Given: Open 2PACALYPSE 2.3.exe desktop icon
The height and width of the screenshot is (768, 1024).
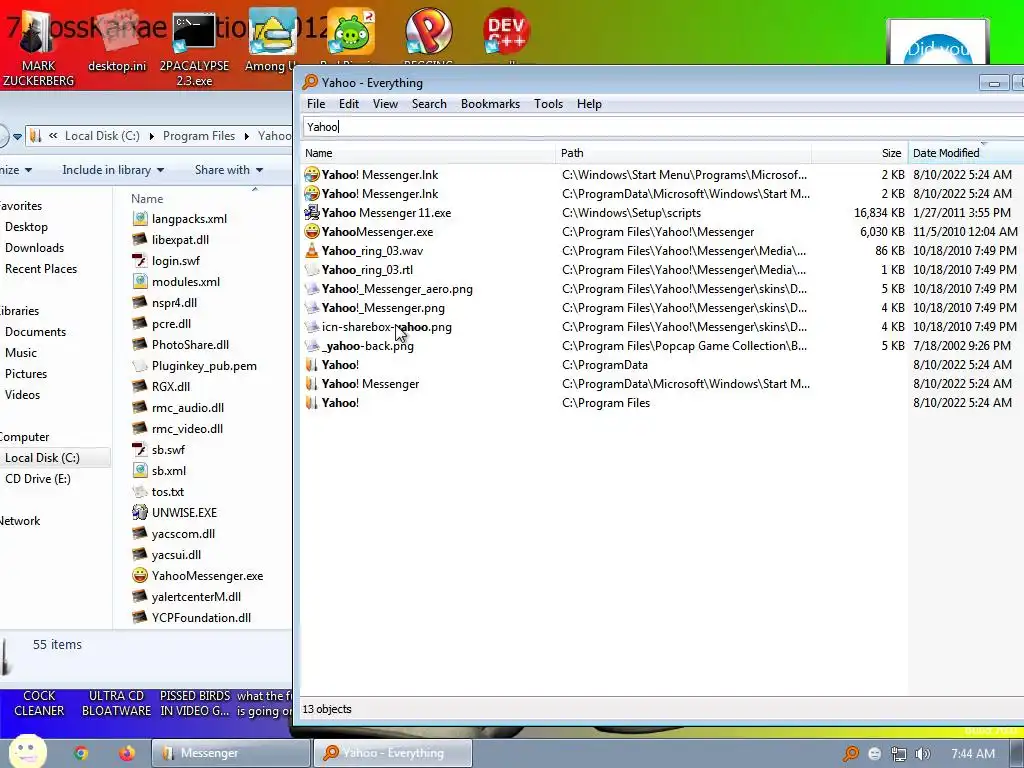Looking at the screenshot, I should click(x=194, y=47).
